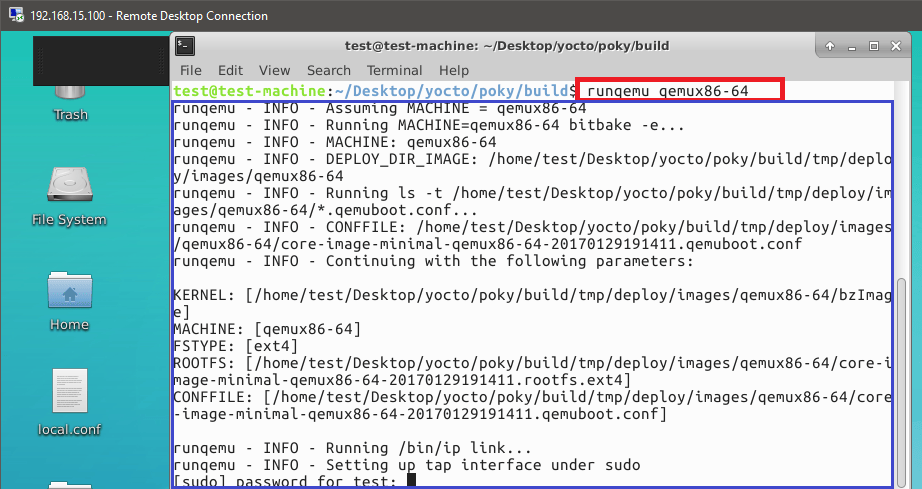This screenshot has height=489, width=922.
Task: Open the Help menu
Action: [x=453, y=70]
